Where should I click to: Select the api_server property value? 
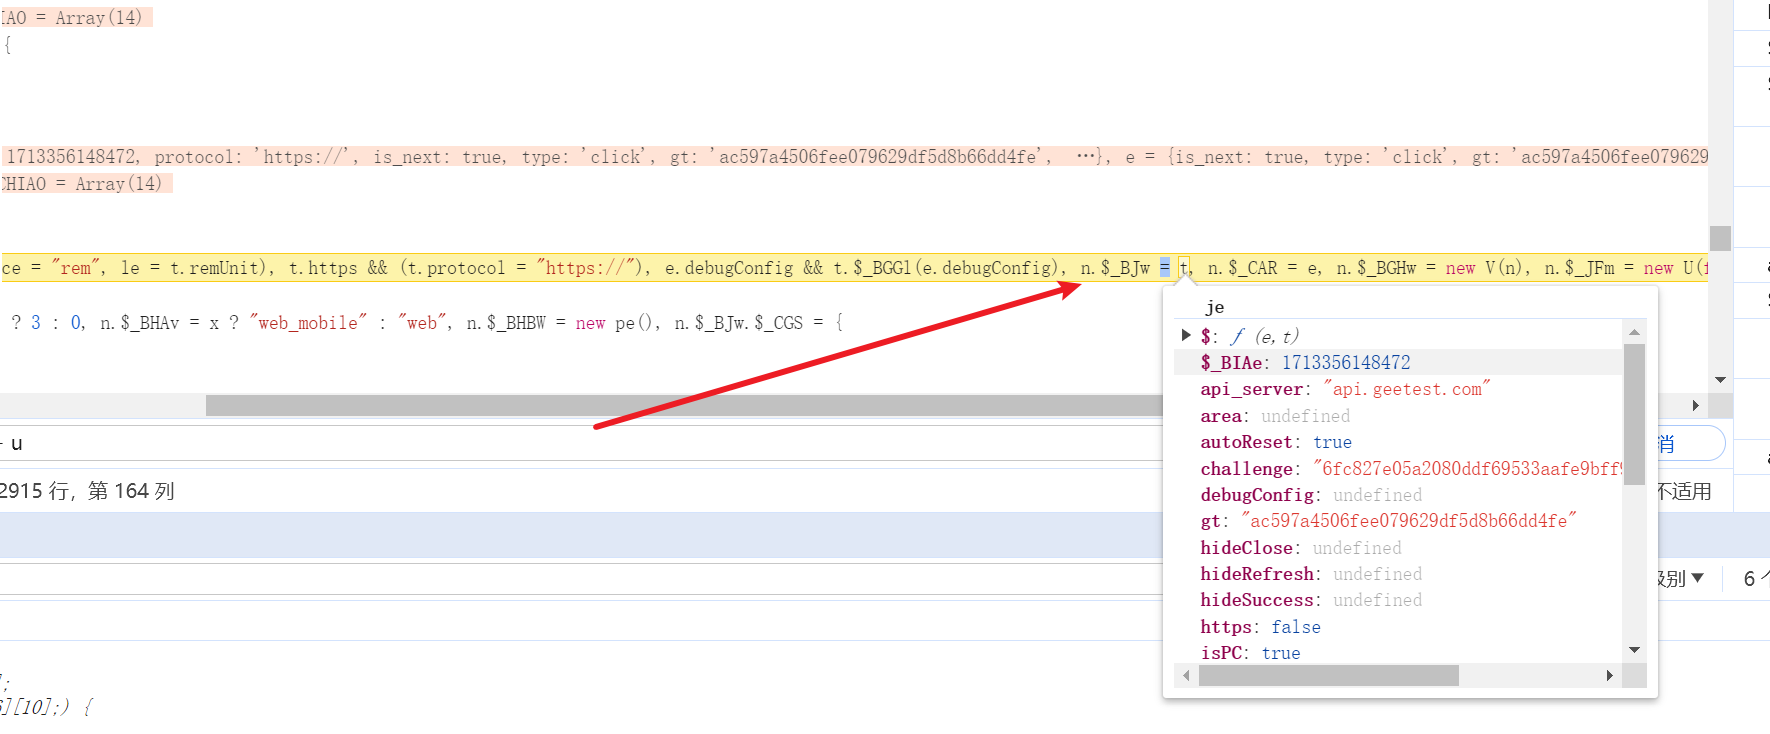[1406, 389]
